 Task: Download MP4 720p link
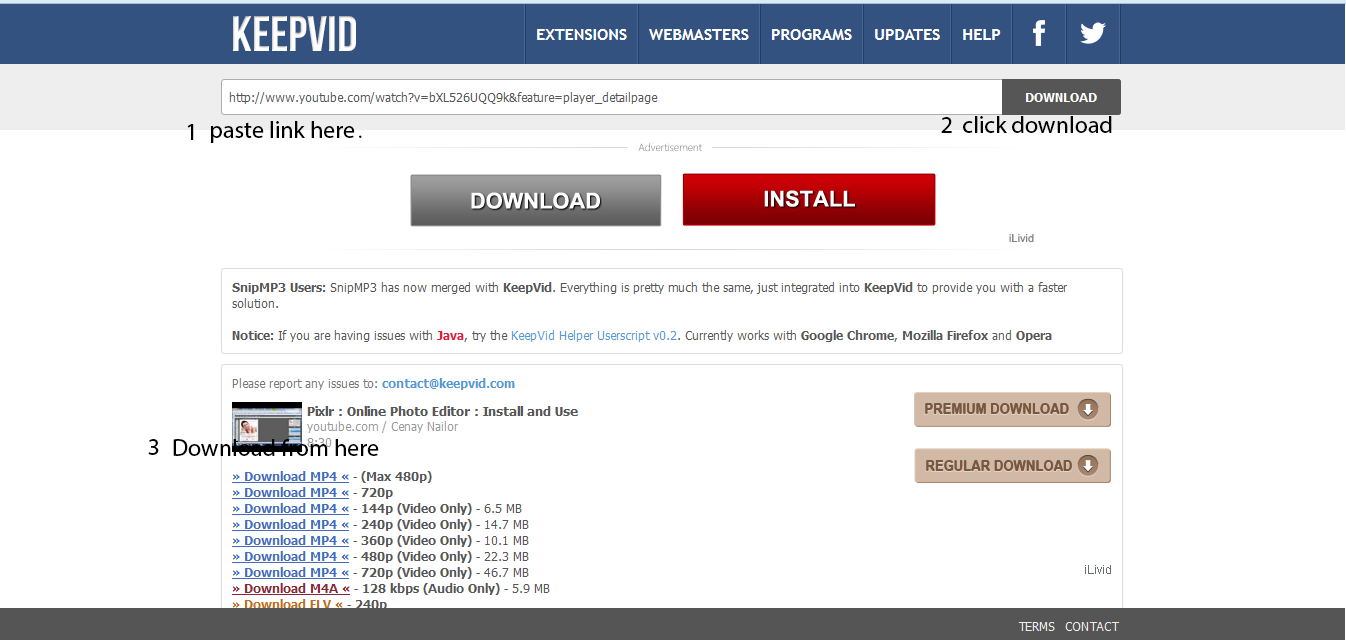click(x=291, y=493)
